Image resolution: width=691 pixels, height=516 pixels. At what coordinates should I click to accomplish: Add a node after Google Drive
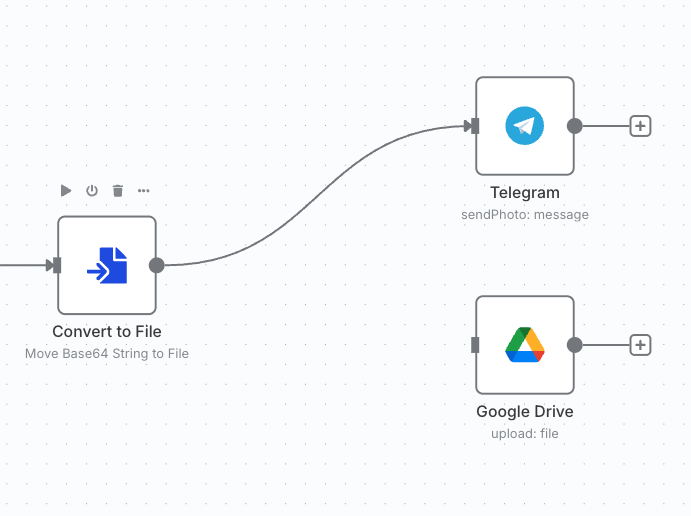click(640, 345)
